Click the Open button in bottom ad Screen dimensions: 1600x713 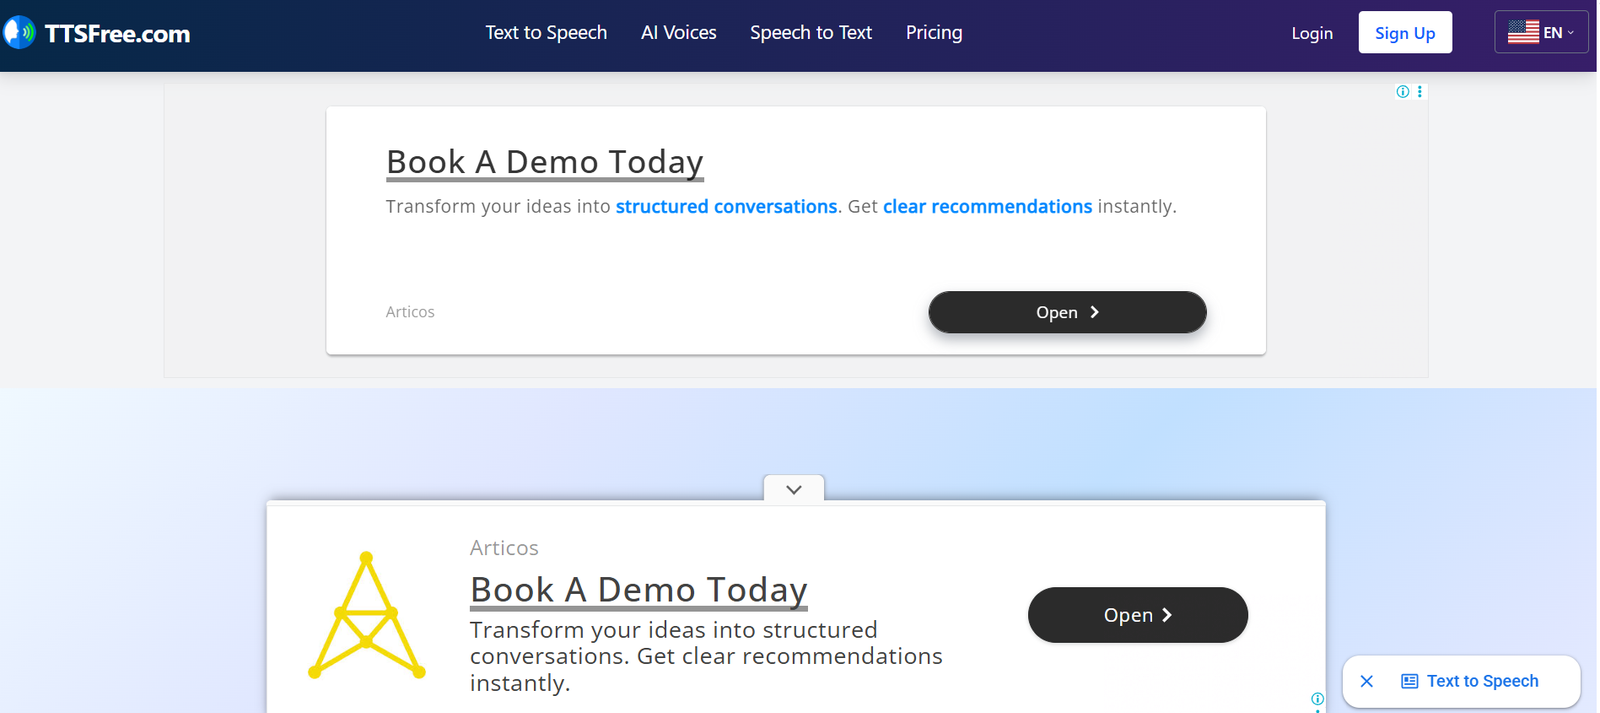1138,615
